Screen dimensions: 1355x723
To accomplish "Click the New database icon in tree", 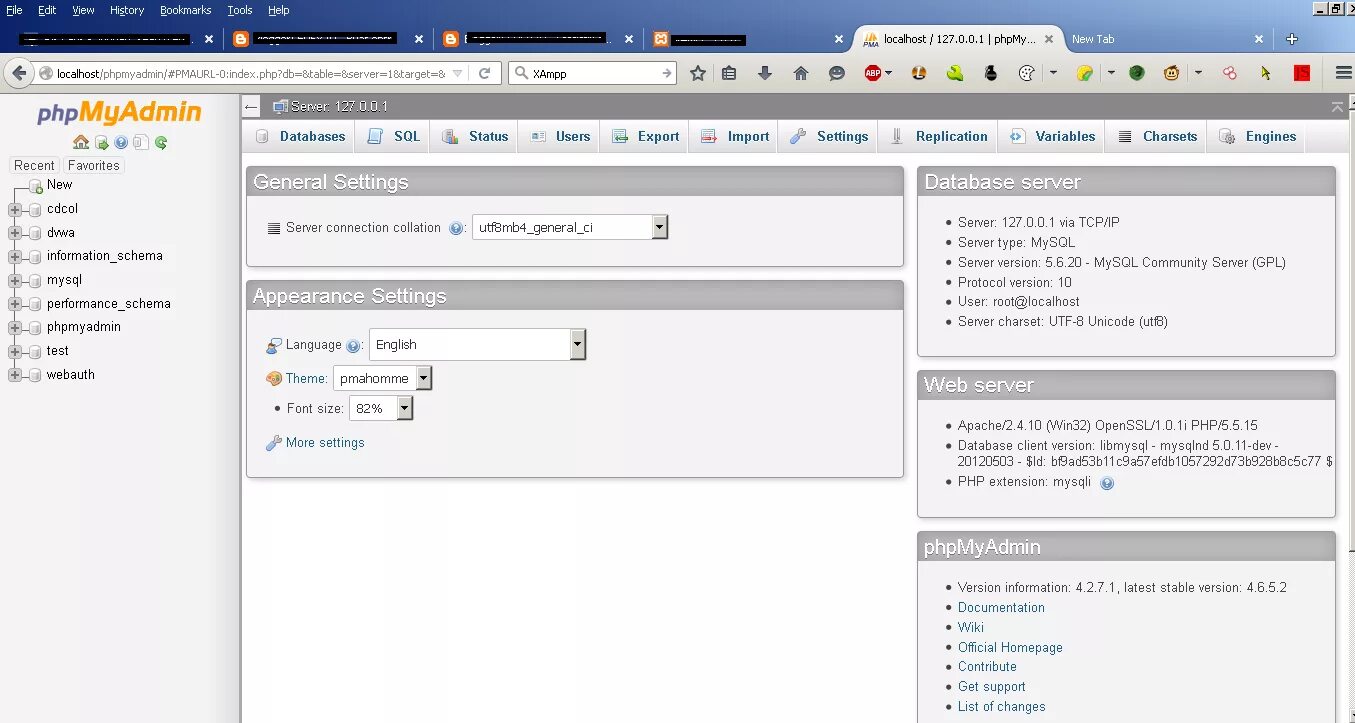I will click(36, 185).
